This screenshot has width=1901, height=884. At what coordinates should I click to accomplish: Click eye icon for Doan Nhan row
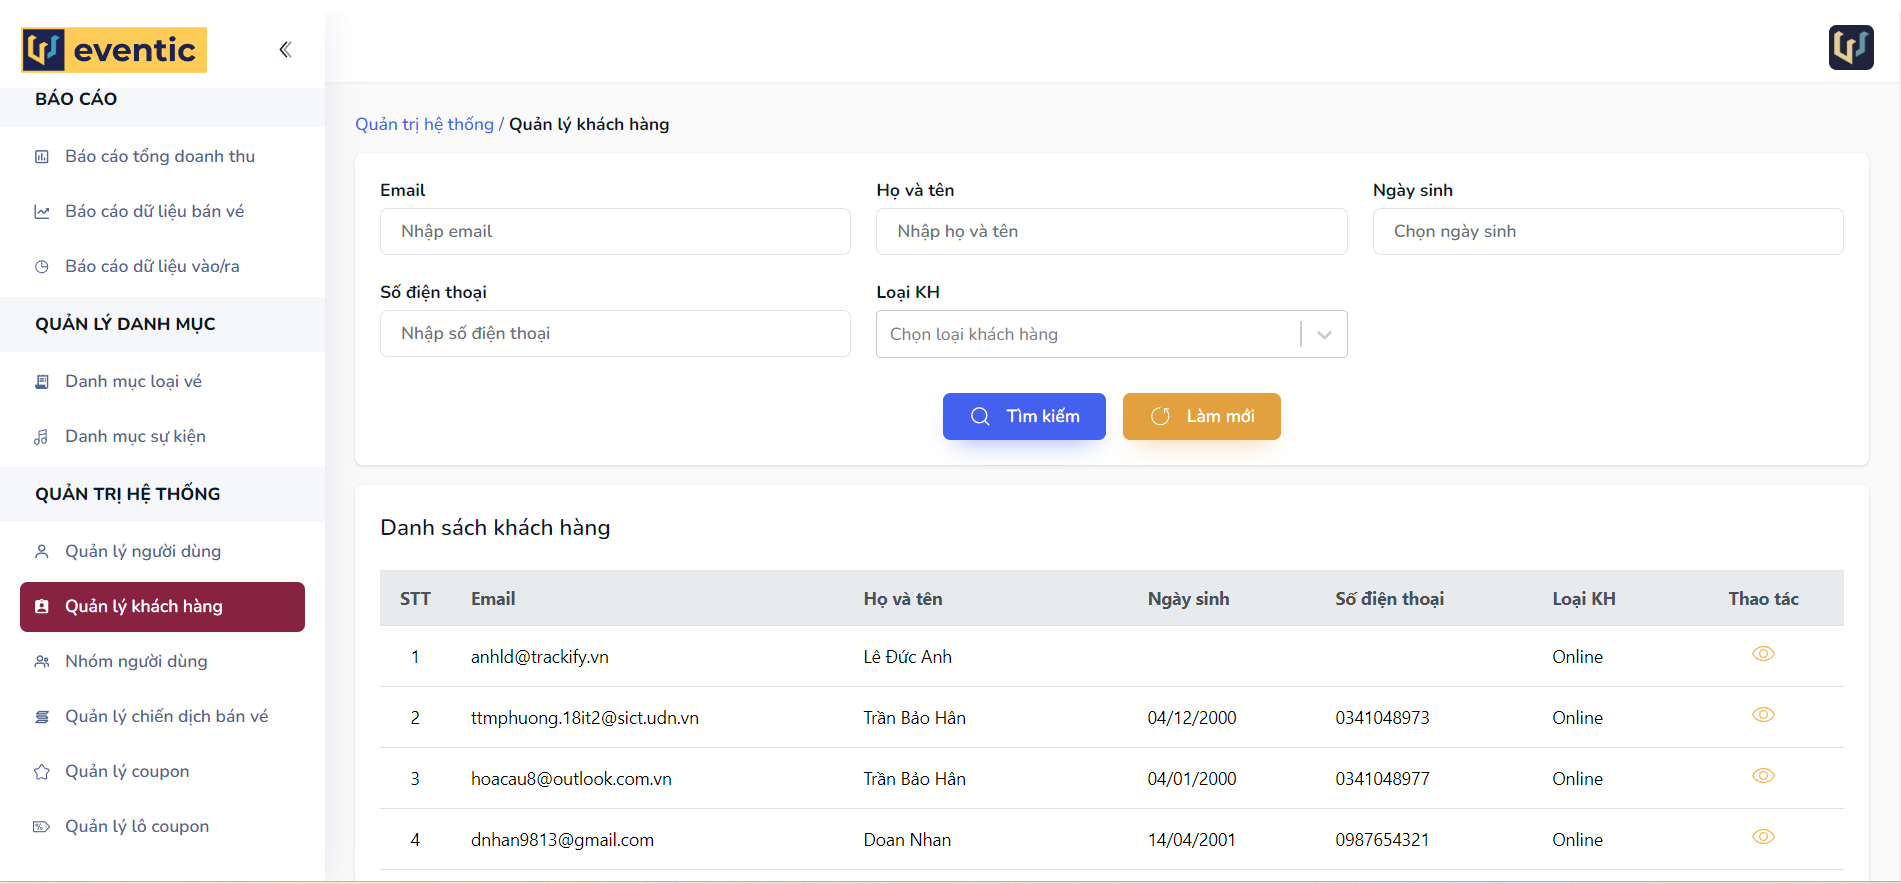(1763, 837)
